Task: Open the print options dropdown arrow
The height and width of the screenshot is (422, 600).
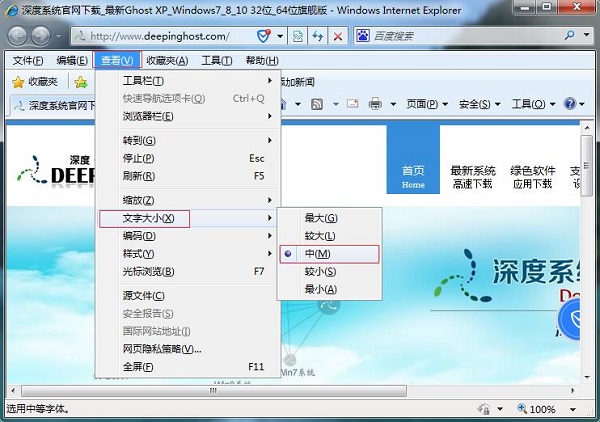Action: 393,104
